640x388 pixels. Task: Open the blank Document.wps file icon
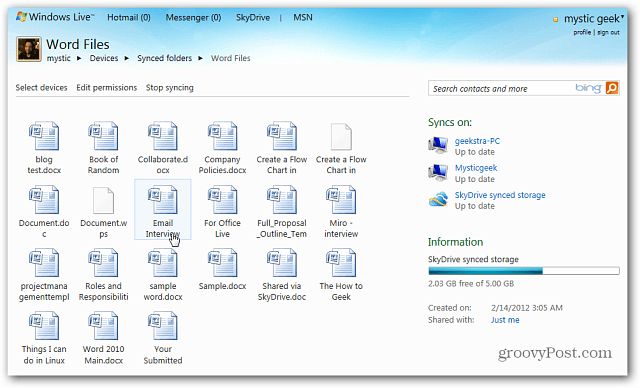(103, 200)
